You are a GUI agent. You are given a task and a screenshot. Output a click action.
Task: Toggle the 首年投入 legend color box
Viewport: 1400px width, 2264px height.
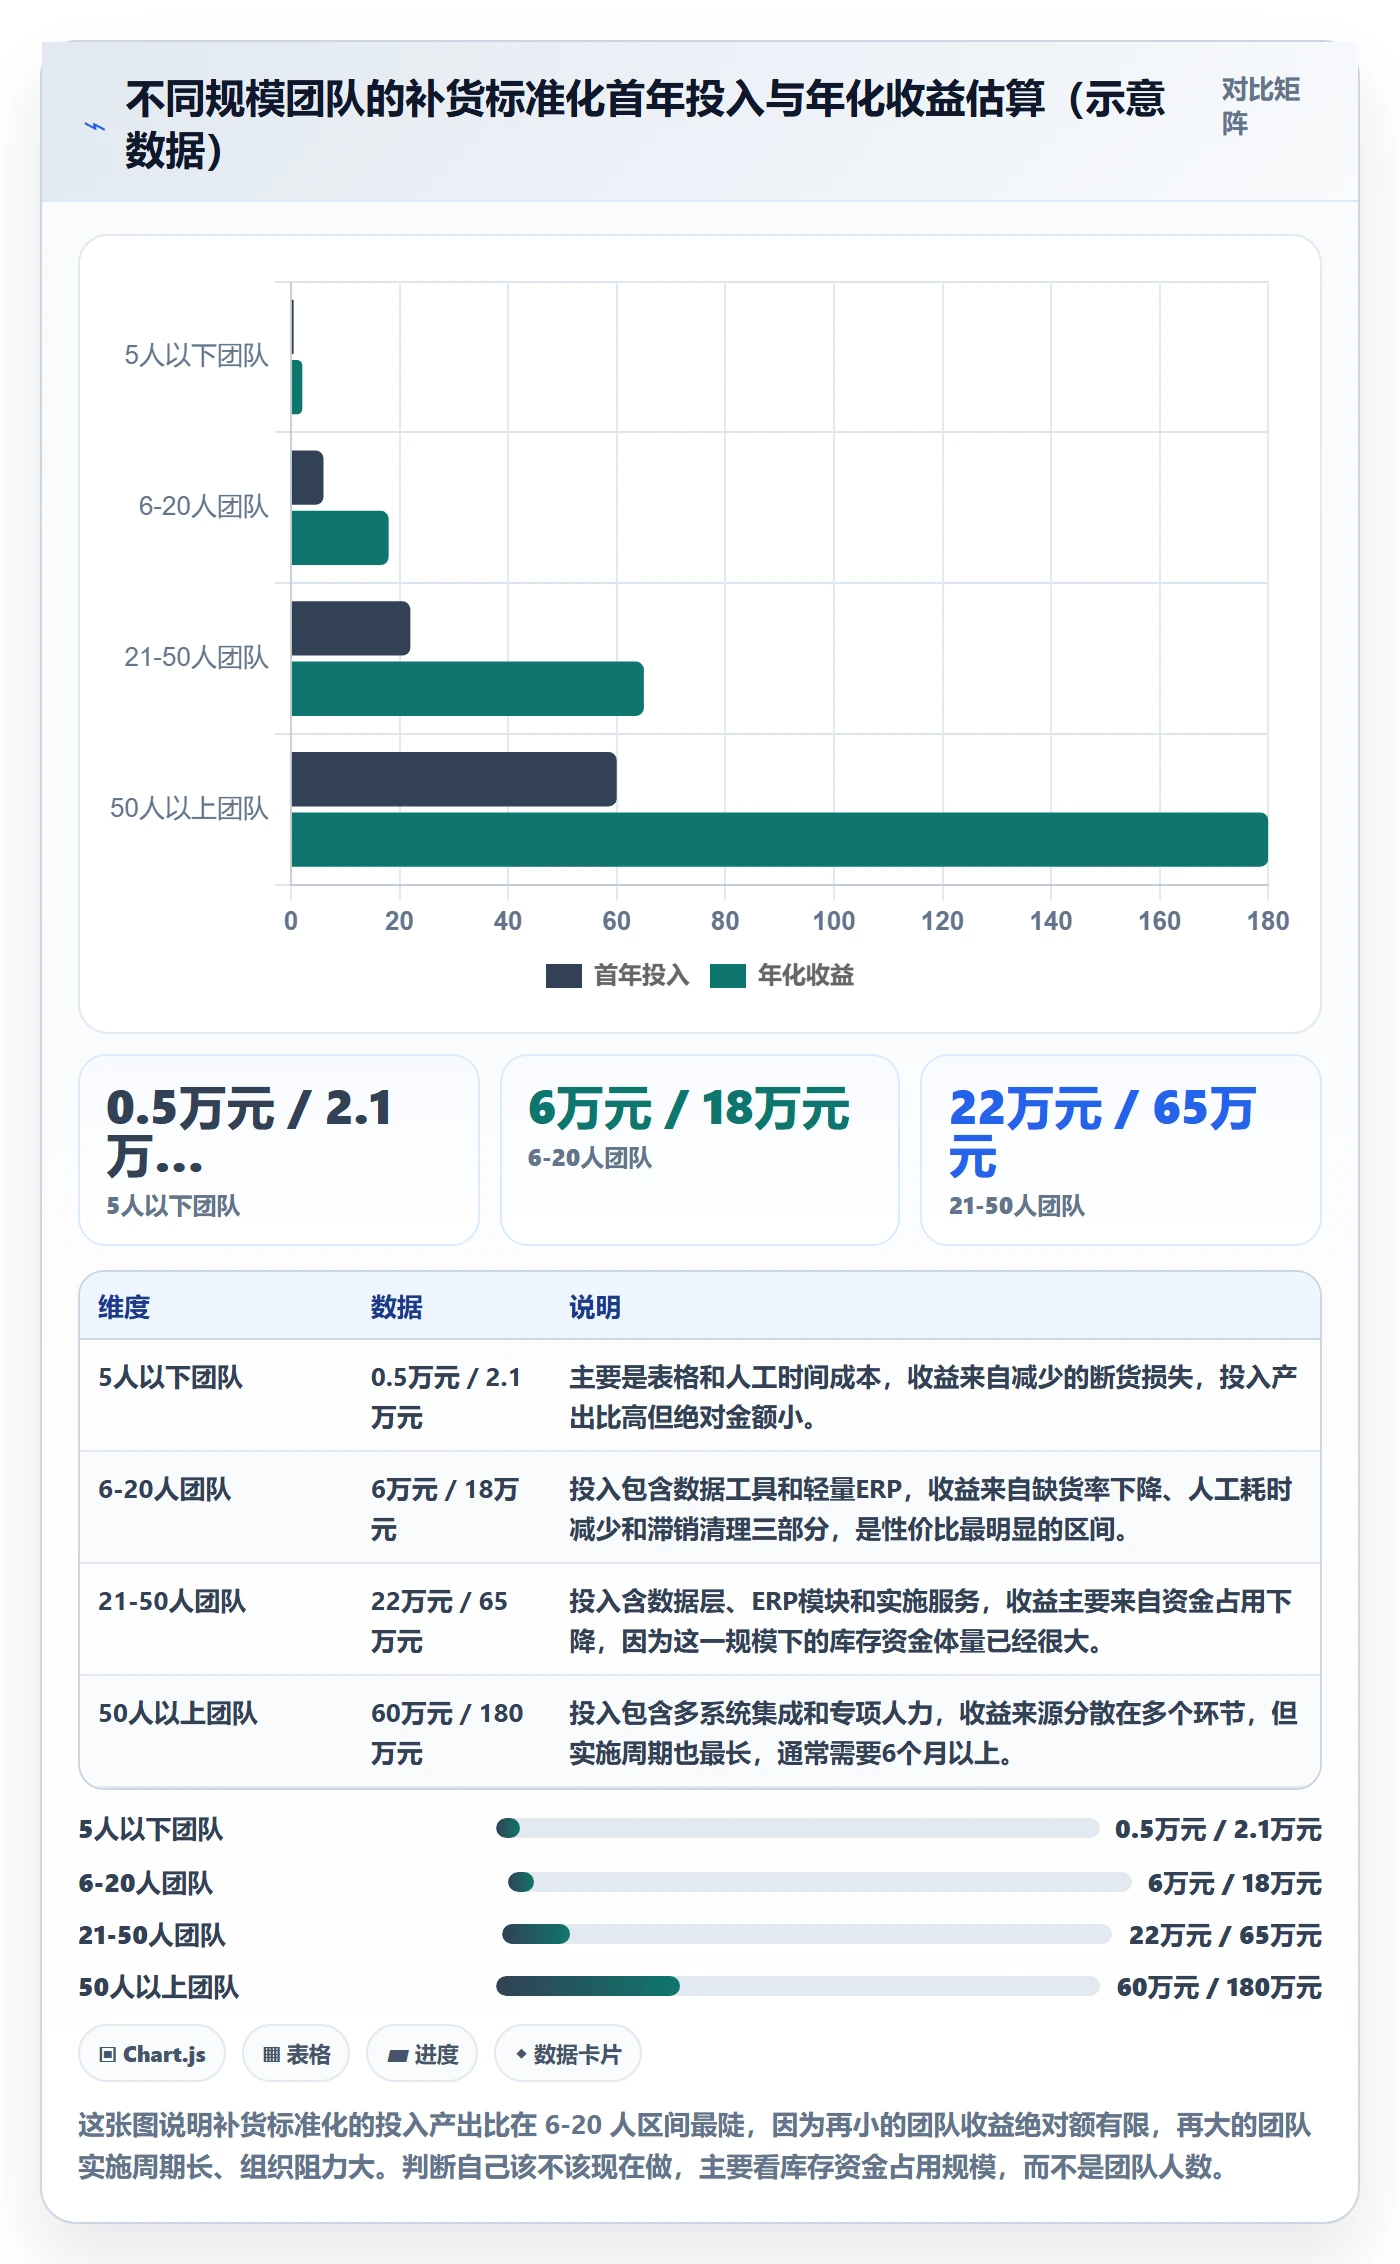click(564, 976)
